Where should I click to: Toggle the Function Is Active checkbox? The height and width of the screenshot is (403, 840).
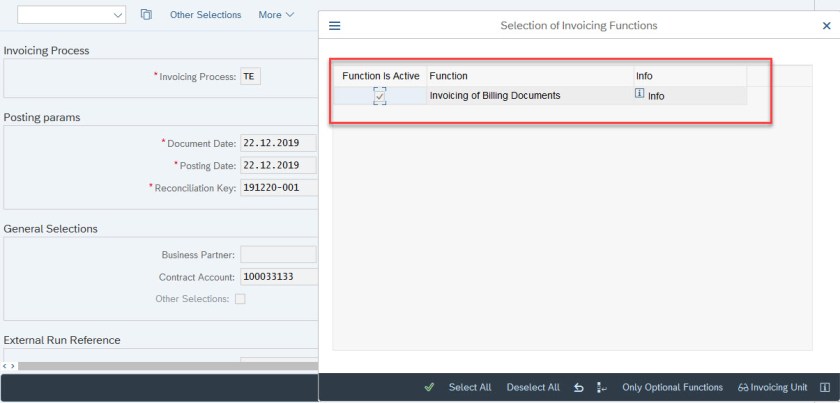379,96
